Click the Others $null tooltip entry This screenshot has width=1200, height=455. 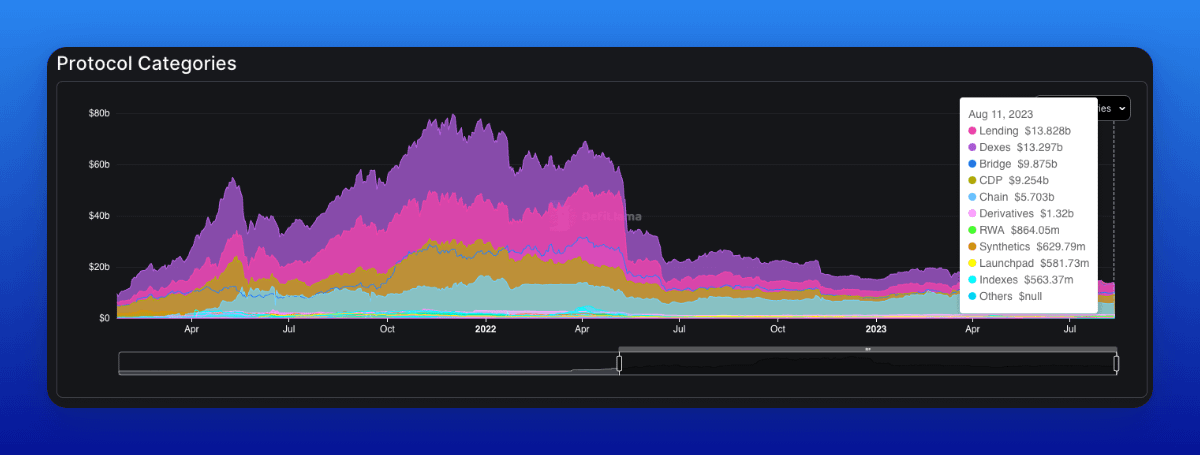1009,296
